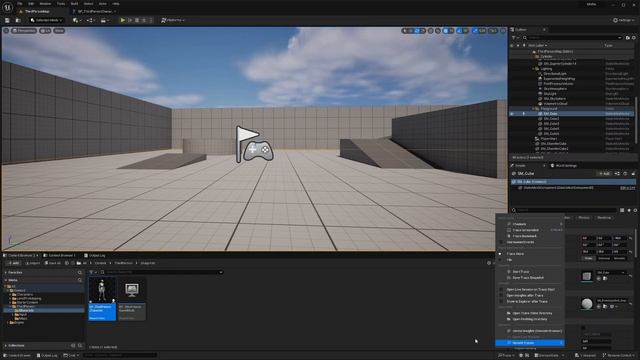Click Output Log in the bottom status bar

click(x=47, y=356)
